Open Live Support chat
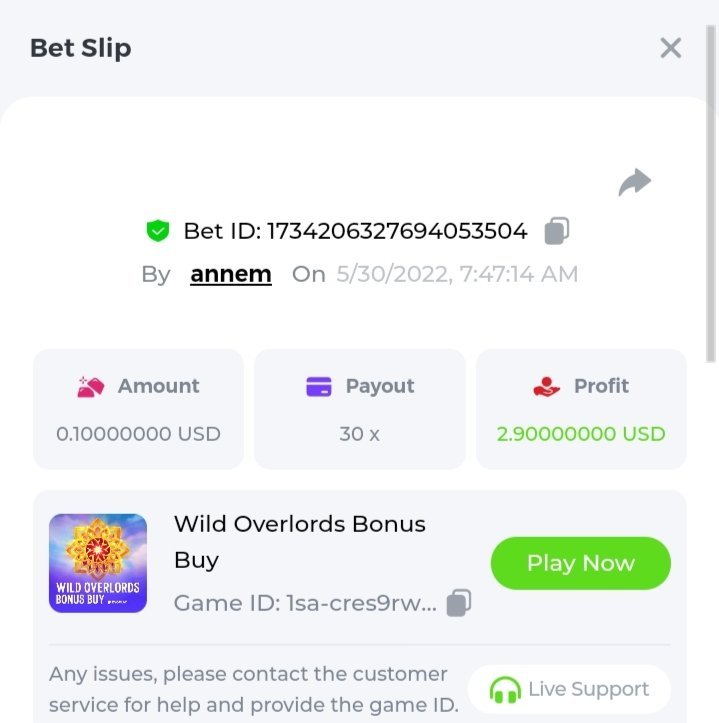 (569, 689)
